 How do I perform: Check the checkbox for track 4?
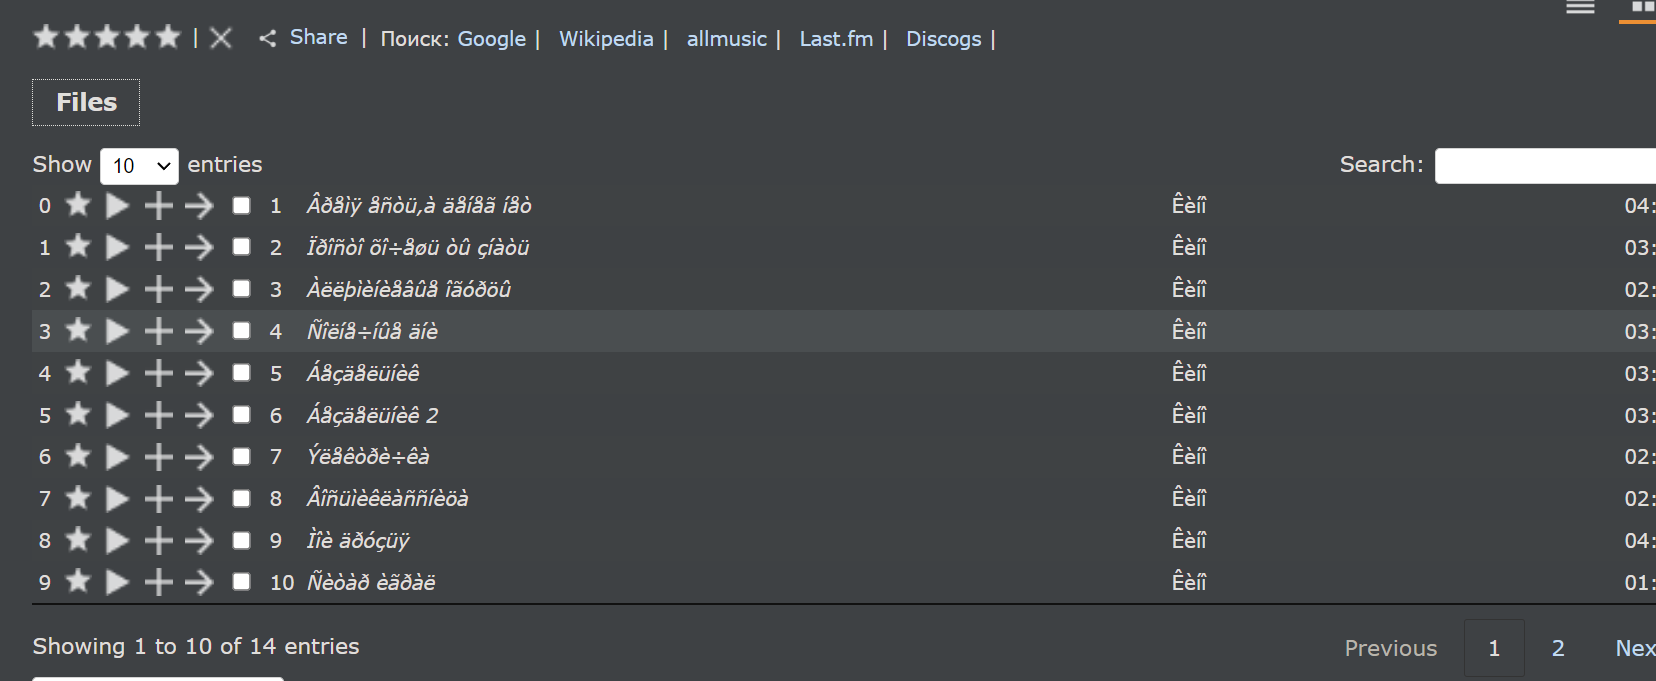pos(241,331)
